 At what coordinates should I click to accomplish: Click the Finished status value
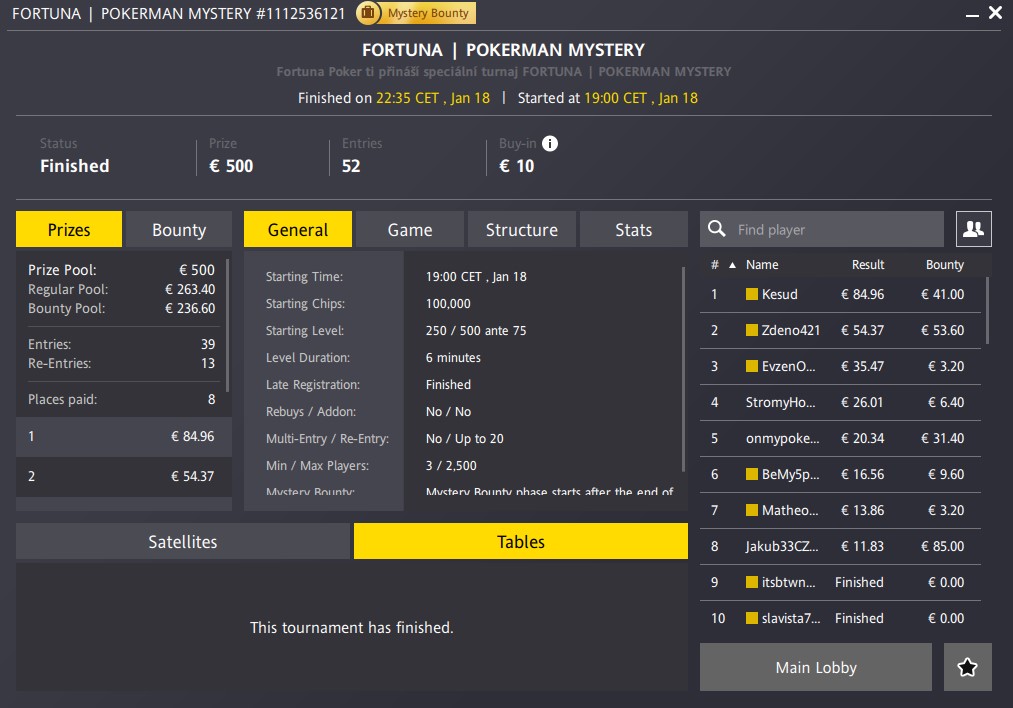(75, 166)
